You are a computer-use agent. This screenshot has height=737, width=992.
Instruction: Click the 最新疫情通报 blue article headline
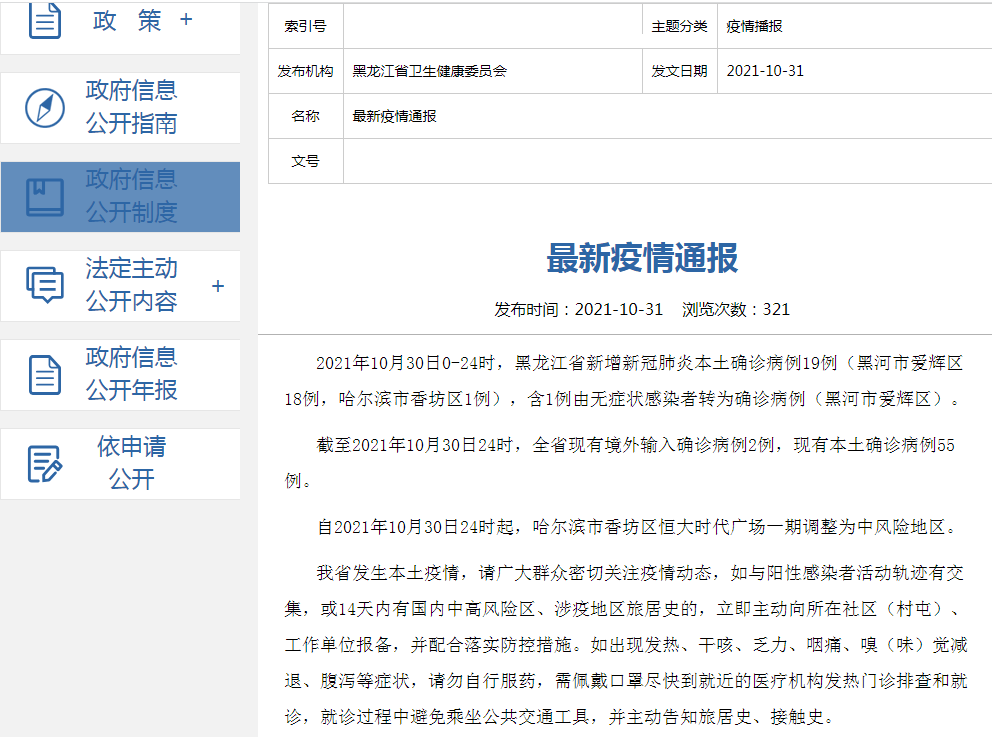pyautogui.click(x=641, y=259)
